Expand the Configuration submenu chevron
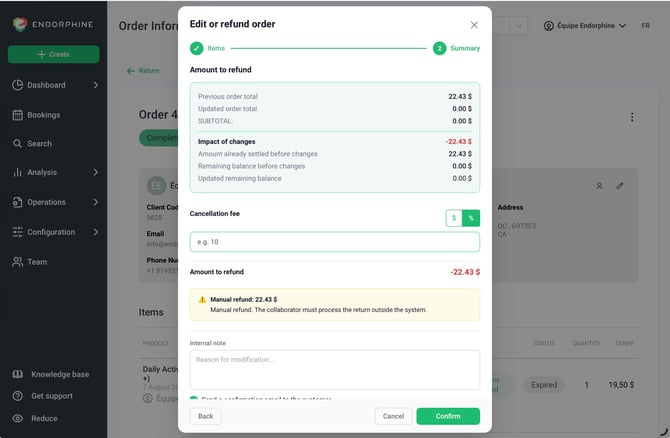 tap(95, 232)
